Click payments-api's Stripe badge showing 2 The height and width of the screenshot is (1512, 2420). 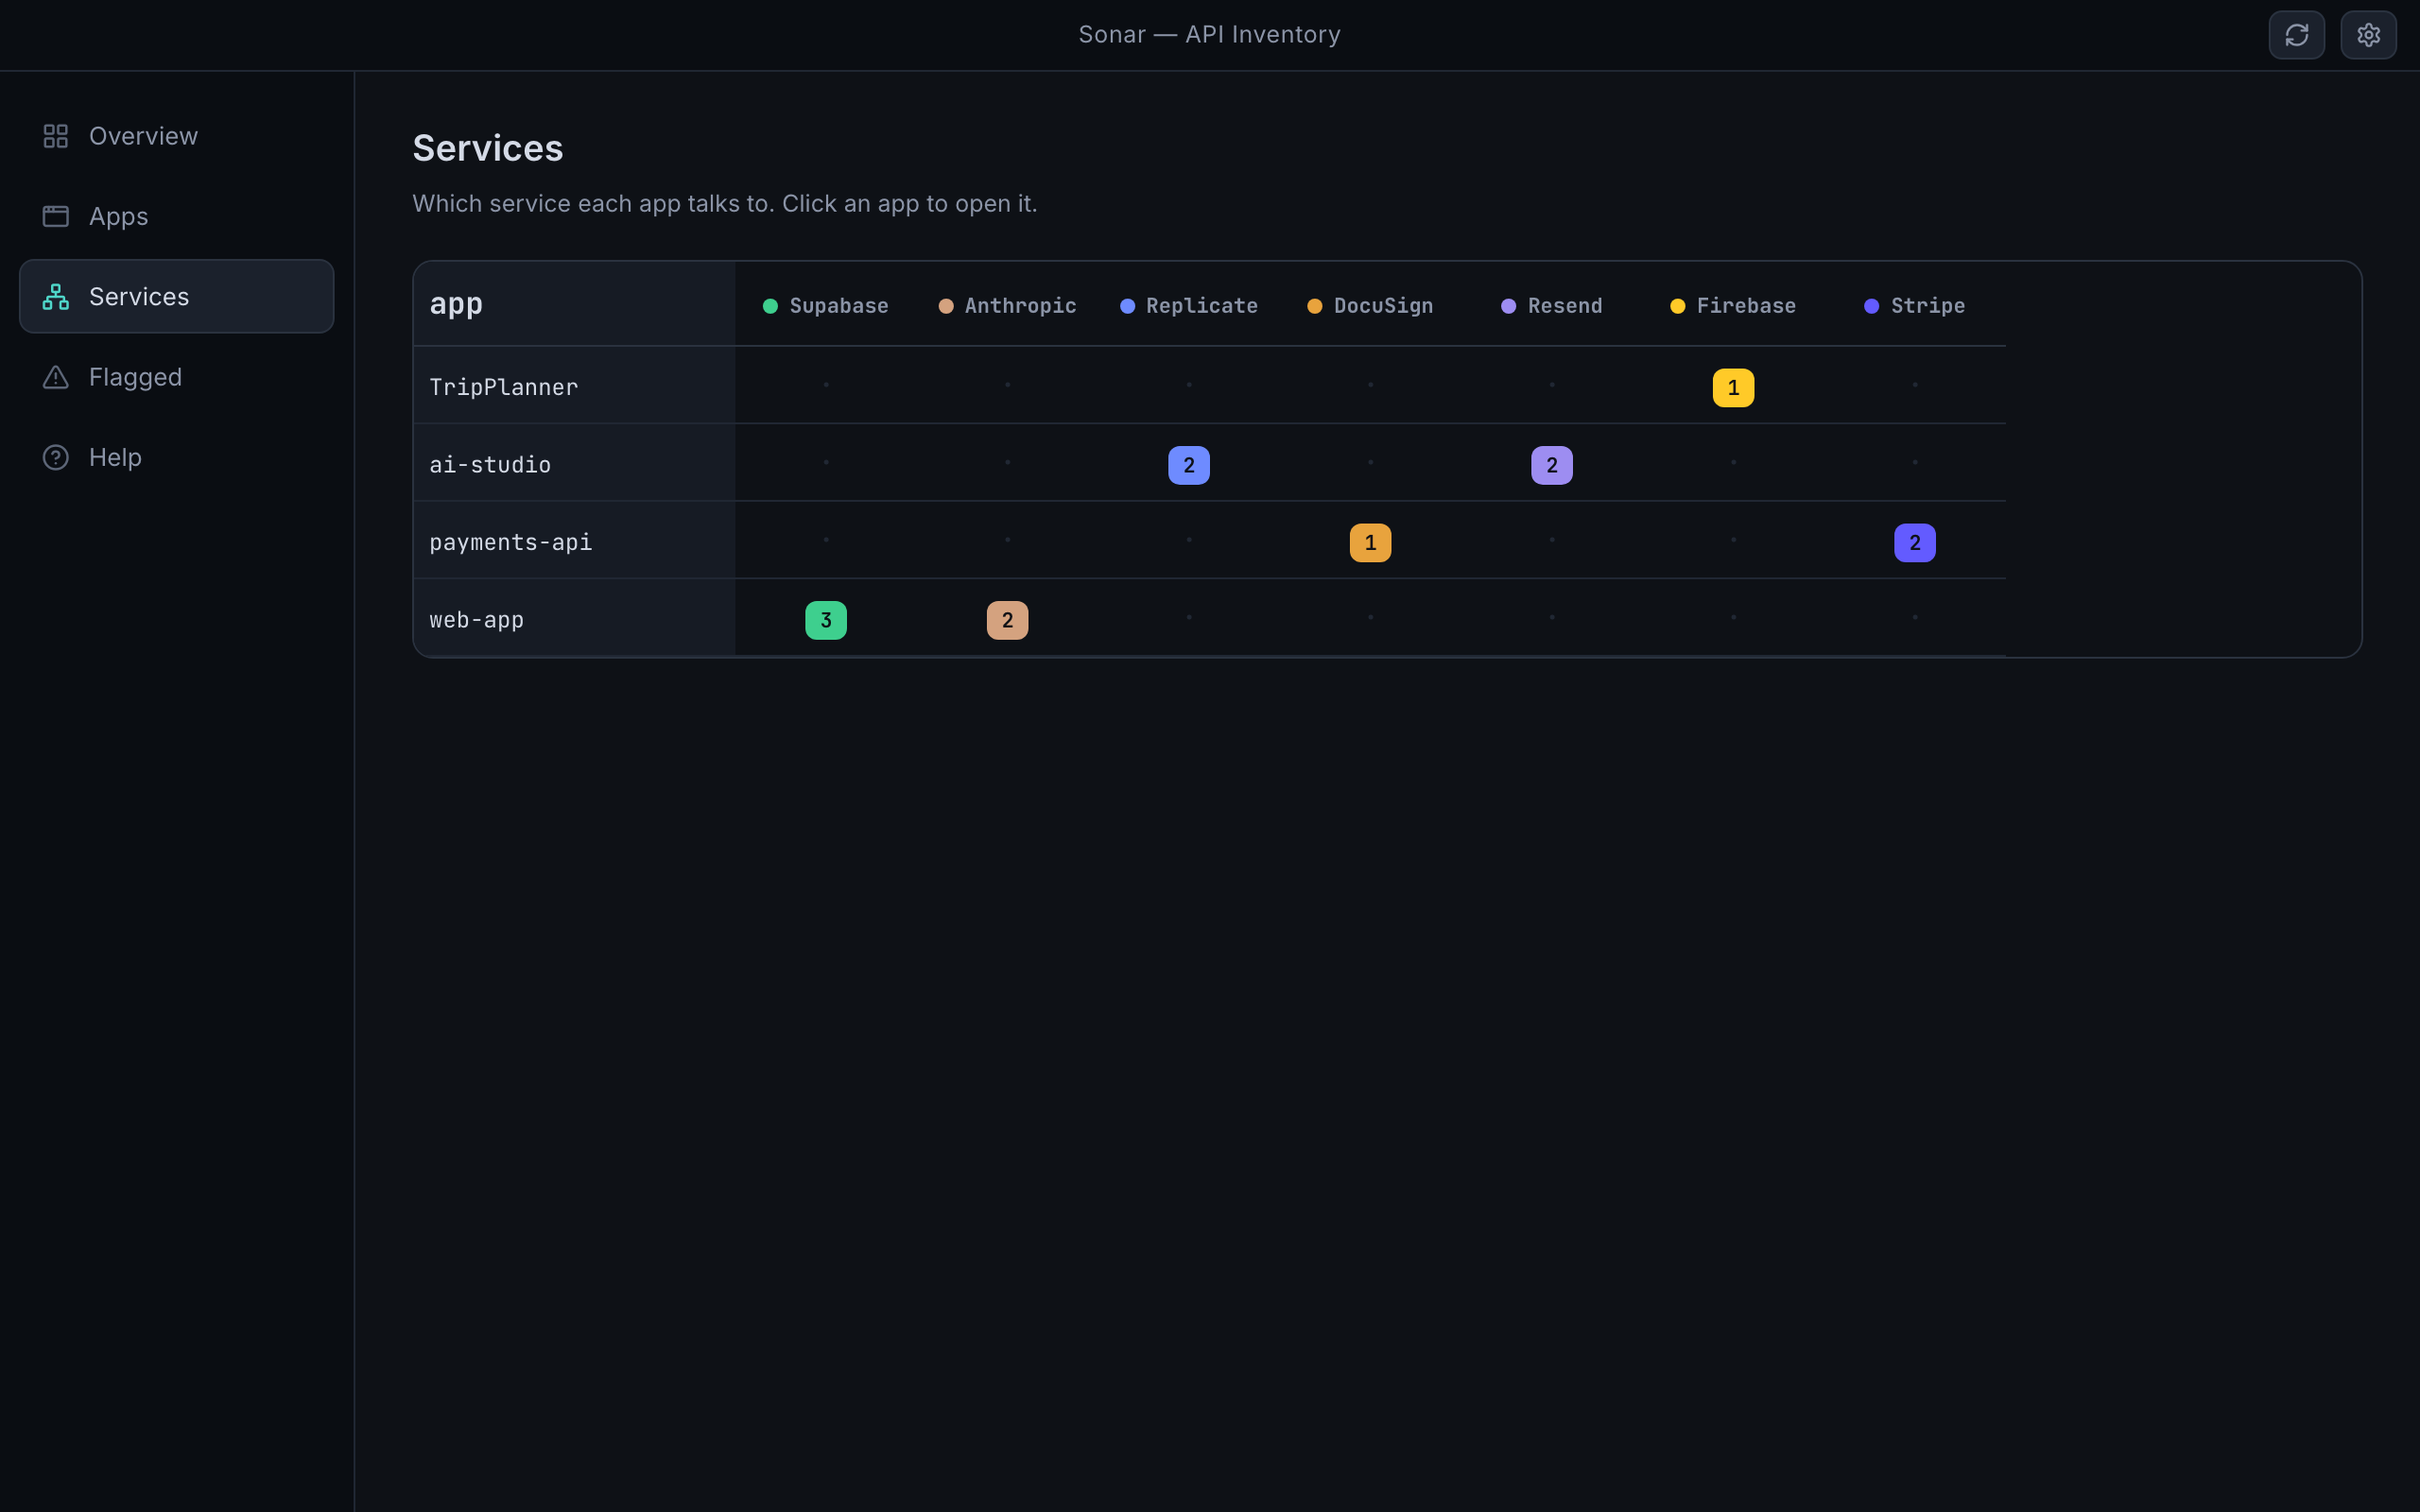[1915, 543]
